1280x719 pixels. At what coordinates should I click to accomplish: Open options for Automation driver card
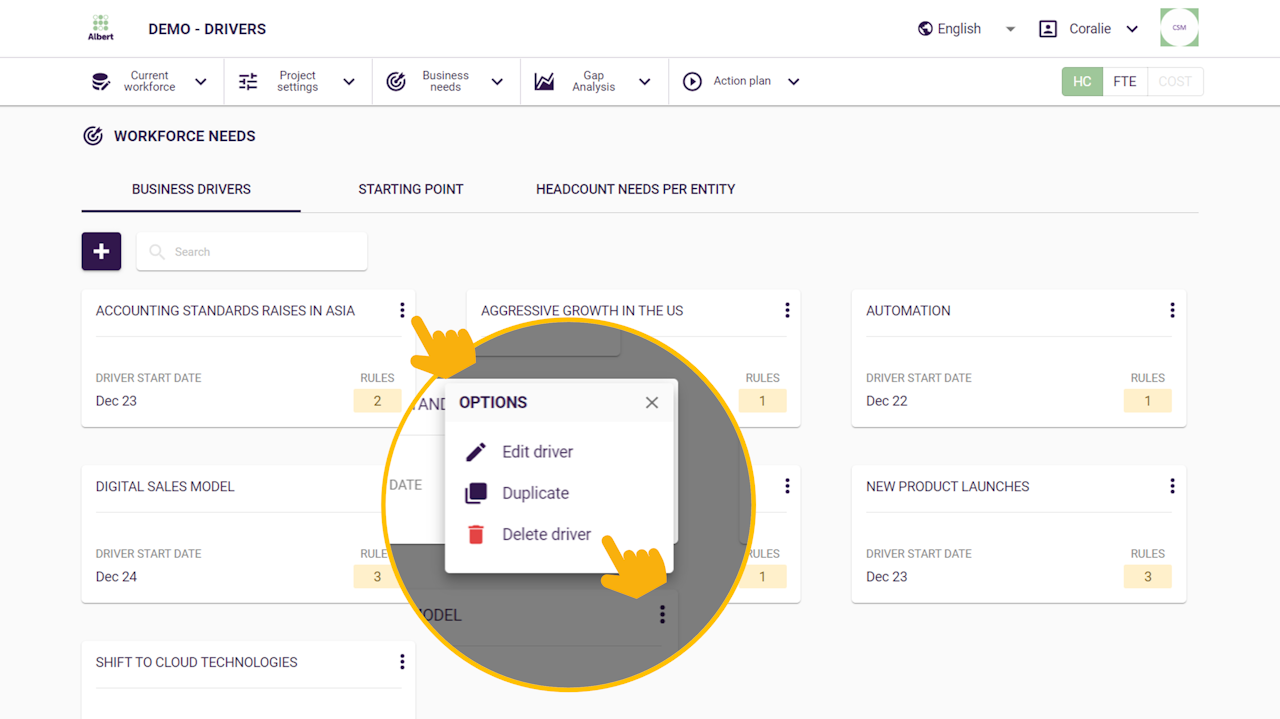coord(1172,311)
